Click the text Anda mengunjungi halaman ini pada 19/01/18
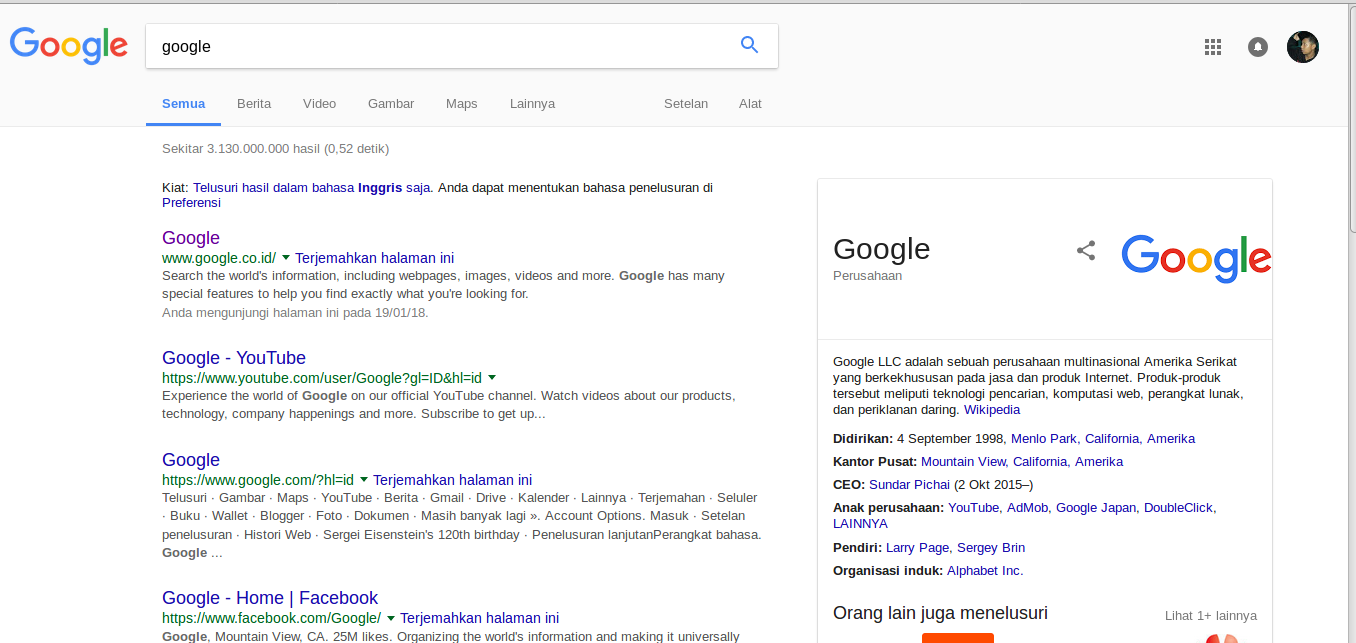The image size is (1356, 643). 295,313
